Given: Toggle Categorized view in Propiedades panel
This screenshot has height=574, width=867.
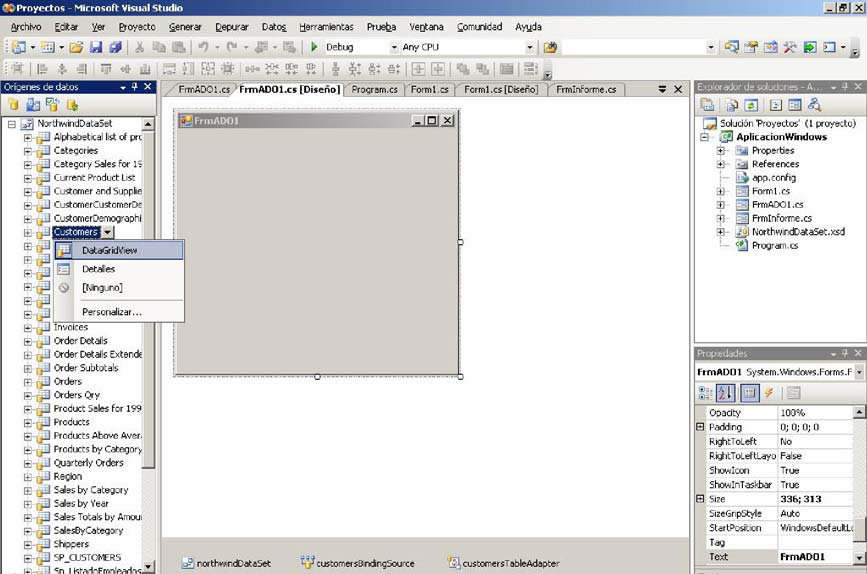Looking at the screenshot, I should tap(705, 393).
